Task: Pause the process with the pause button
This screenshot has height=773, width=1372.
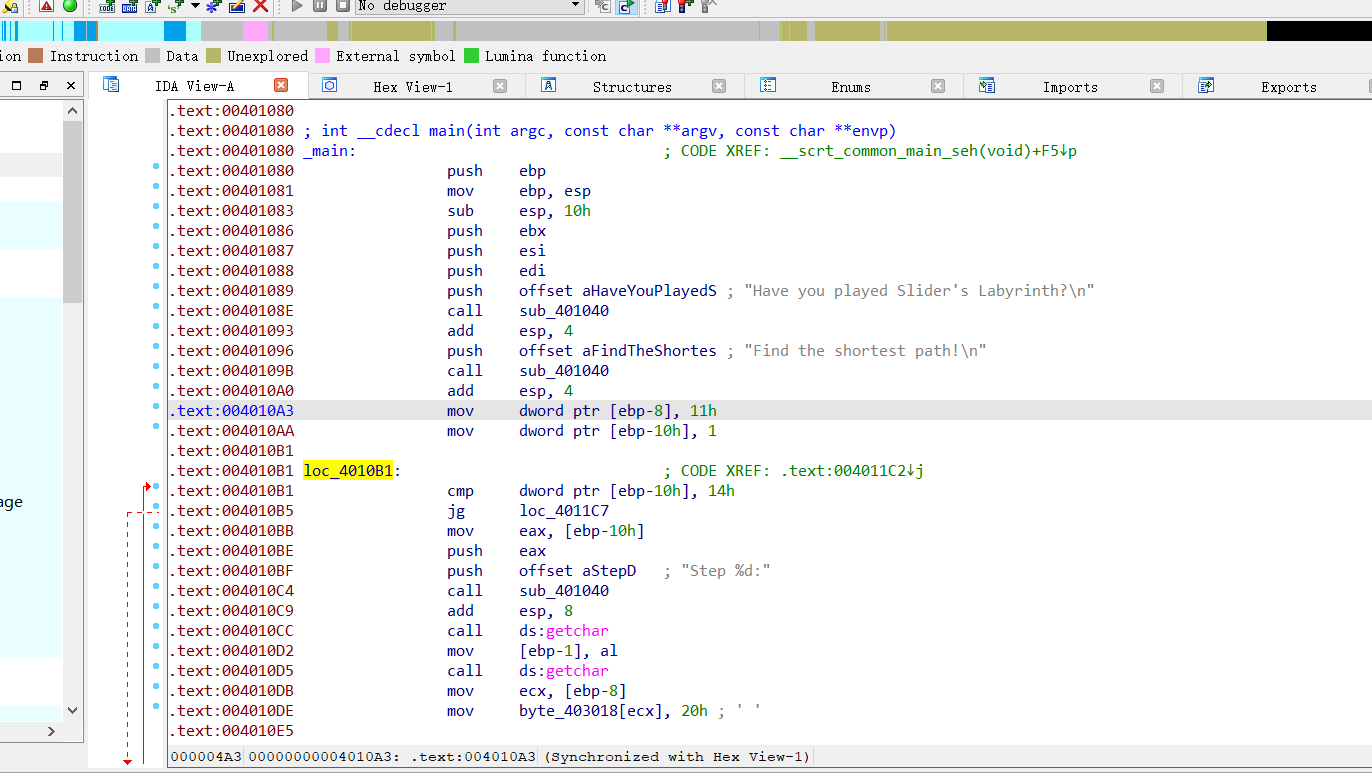Action: tap(320, 6)
